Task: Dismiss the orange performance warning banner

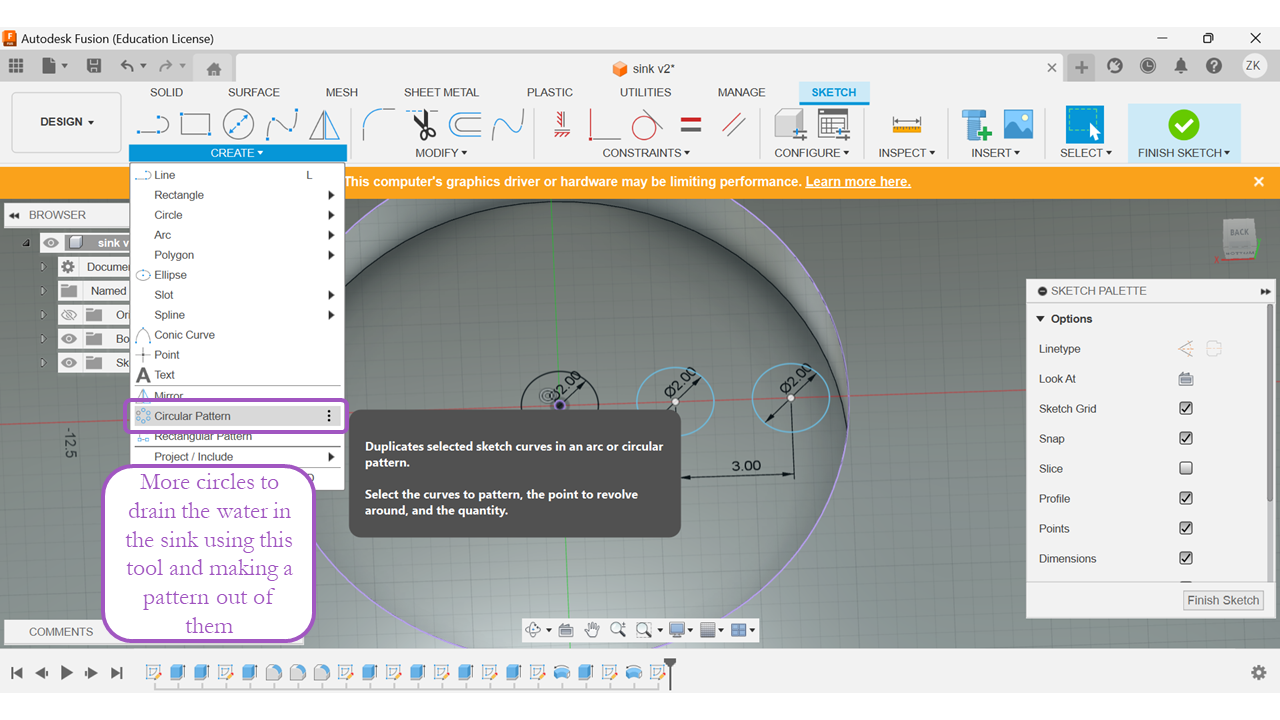Action: point(1259,182)
